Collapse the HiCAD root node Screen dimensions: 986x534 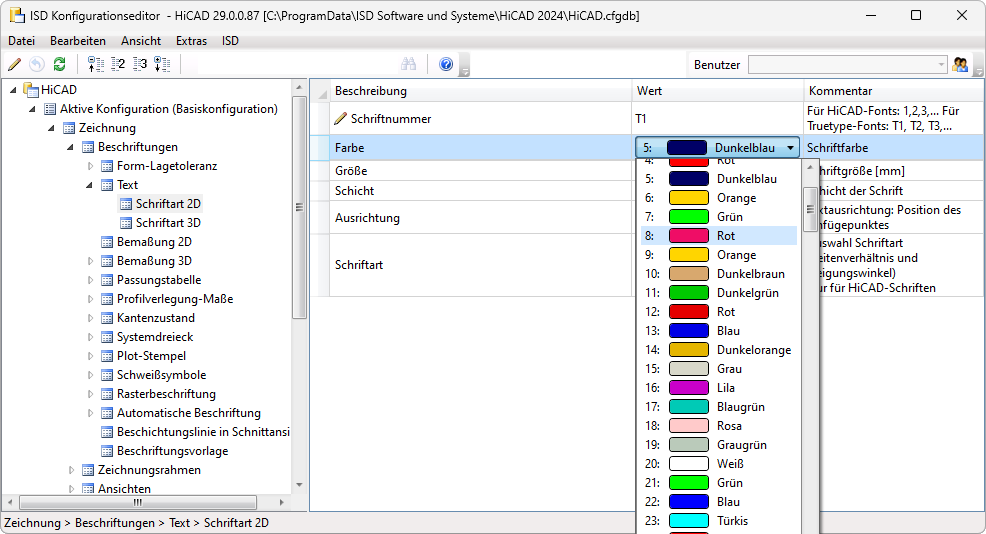[13, 90]
